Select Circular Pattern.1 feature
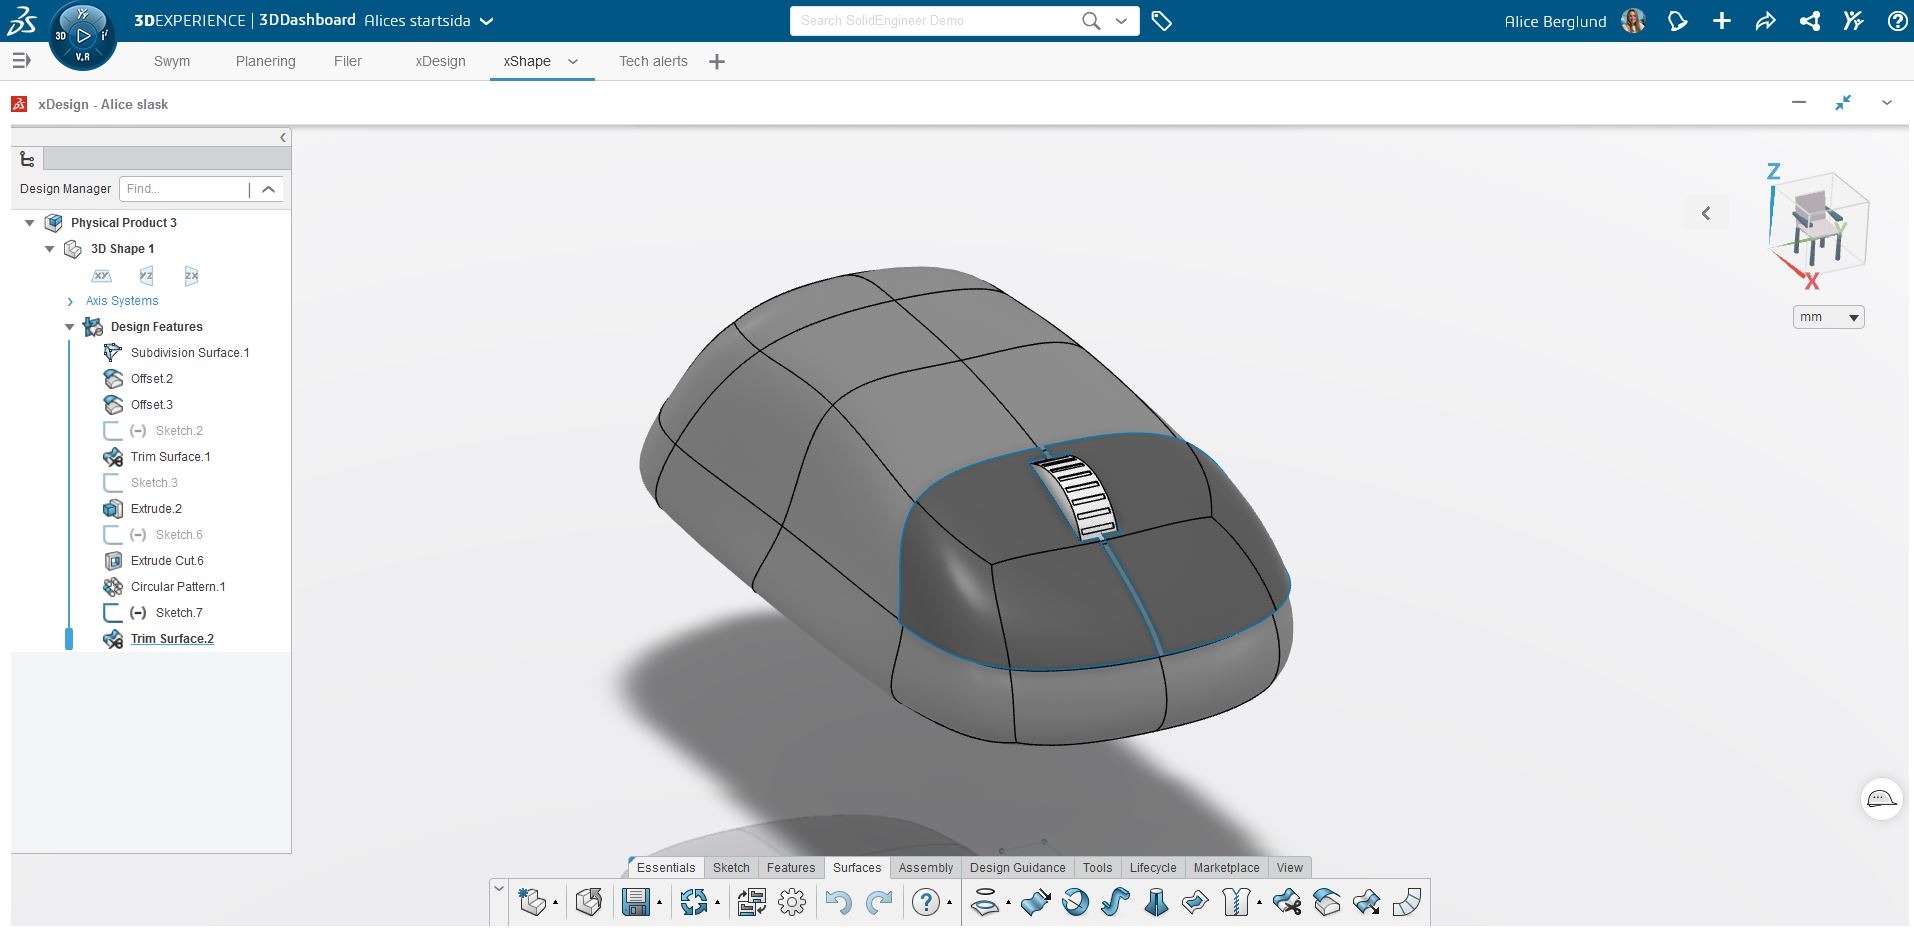1914x937 pixels. coord(178,587)
